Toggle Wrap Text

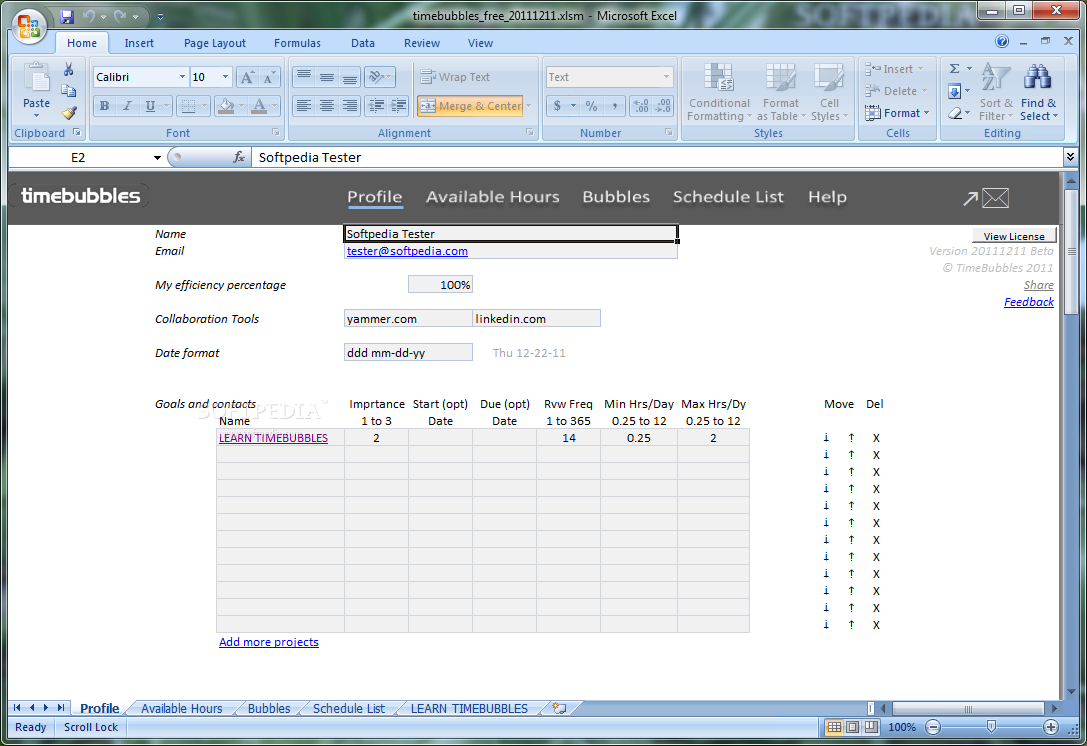[x=455, y=77]
